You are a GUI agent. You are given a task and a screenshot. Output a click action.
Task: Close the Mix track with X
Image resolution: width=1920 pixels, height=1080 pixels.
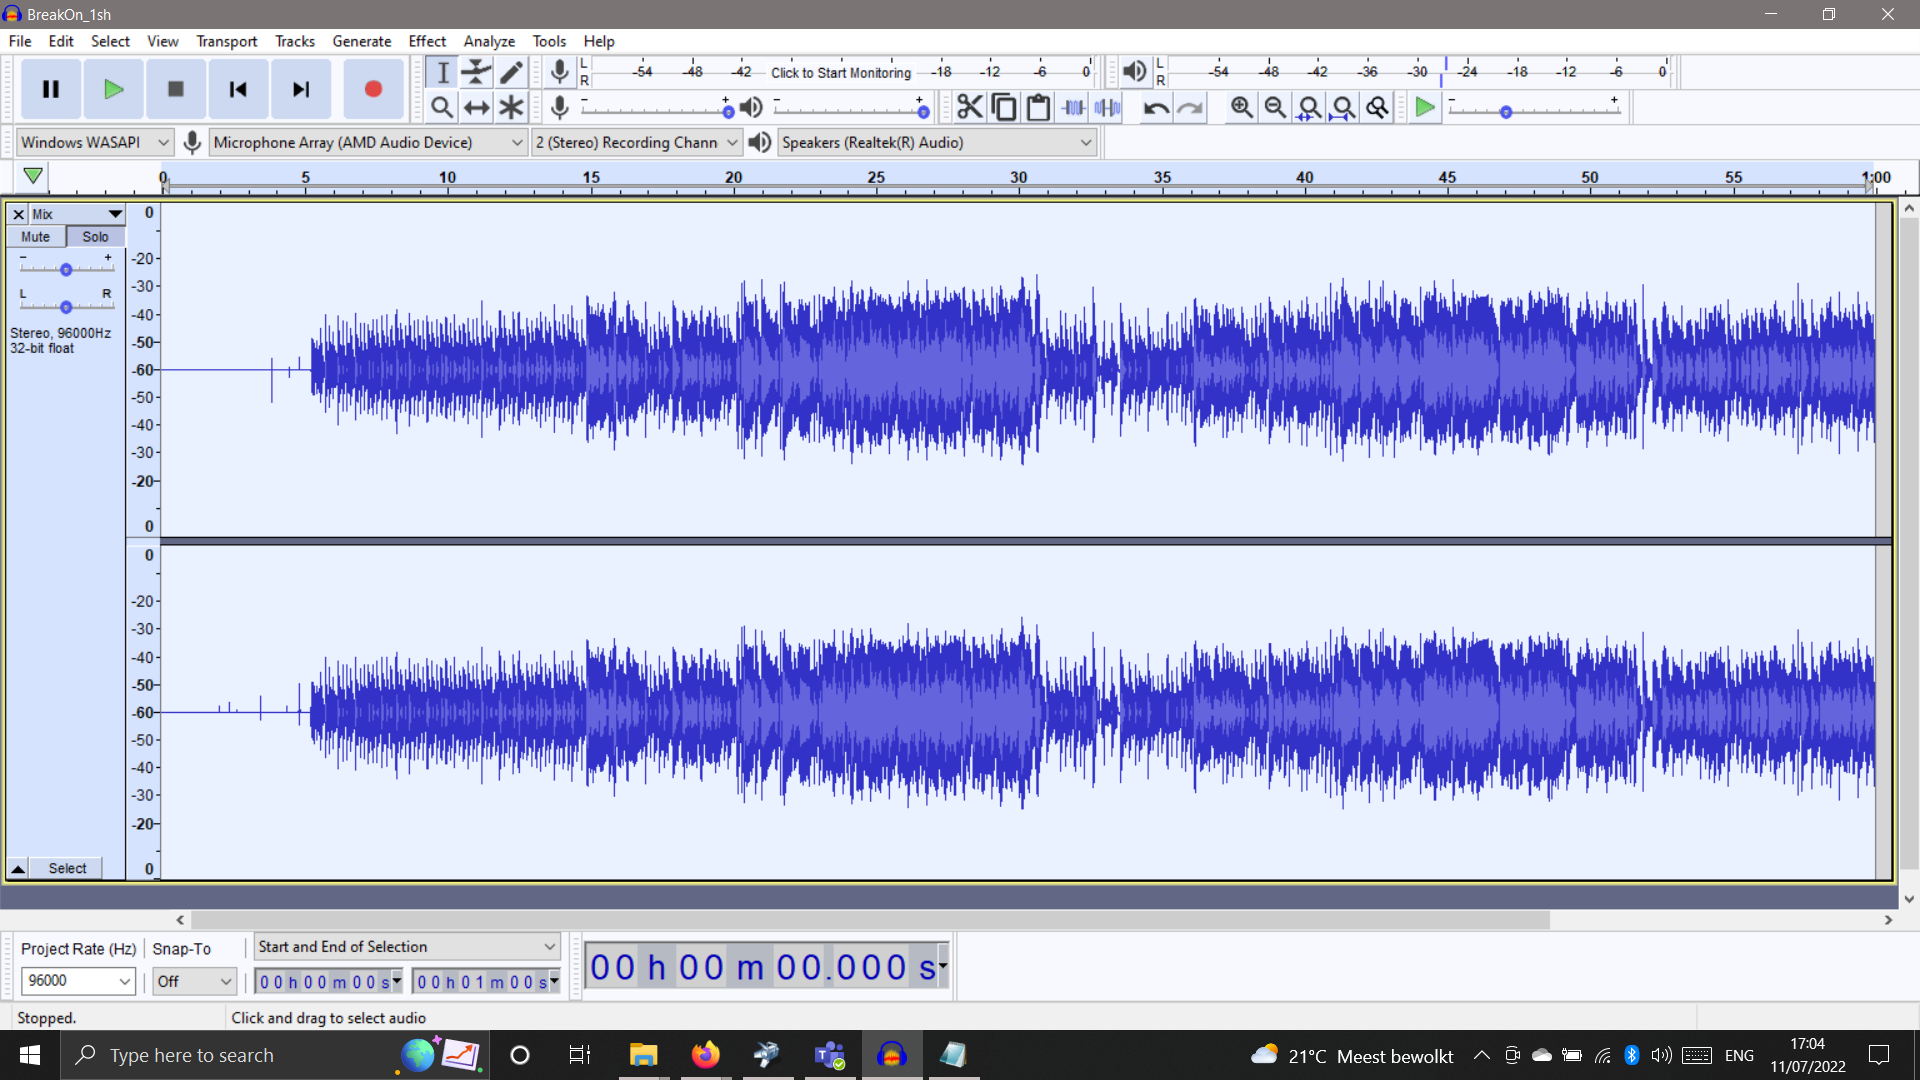pos(18,214)
